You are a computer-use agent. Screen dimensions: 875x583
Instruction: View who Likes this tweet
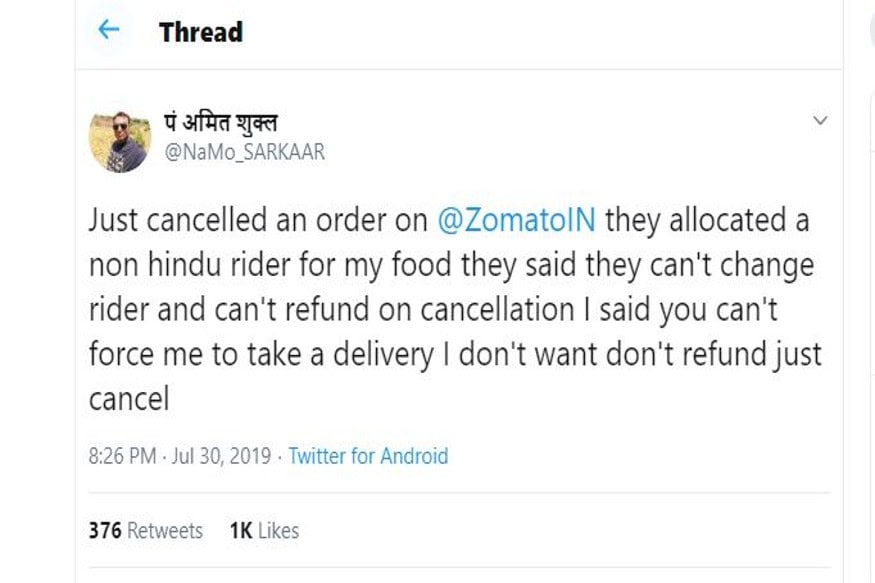coord(279,530)
